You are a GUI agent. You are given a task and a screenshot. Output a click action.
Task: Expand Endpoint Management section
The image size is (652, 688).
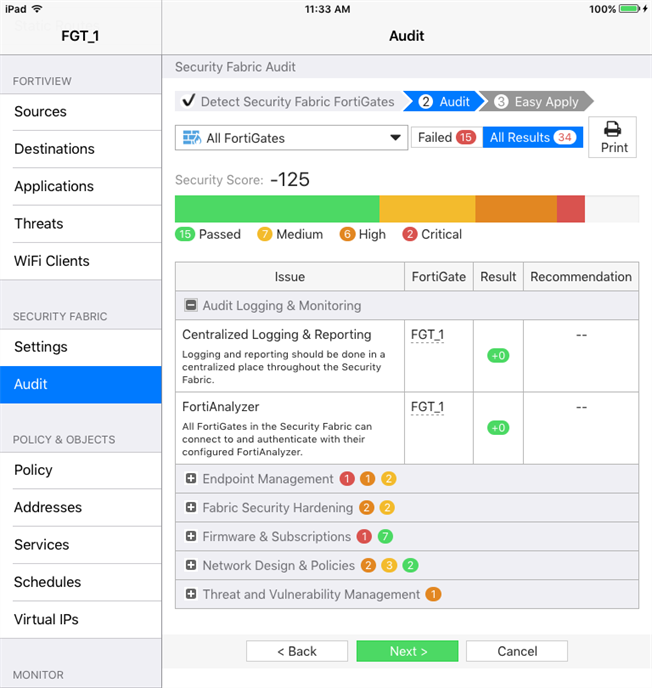pos(191,479)
